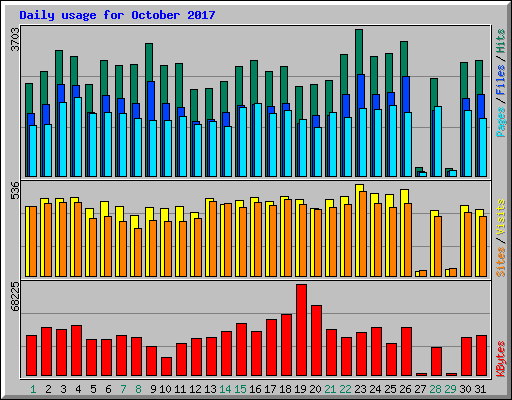
Task: Click day 31 on the x-axis
Action: pos(480,389)
